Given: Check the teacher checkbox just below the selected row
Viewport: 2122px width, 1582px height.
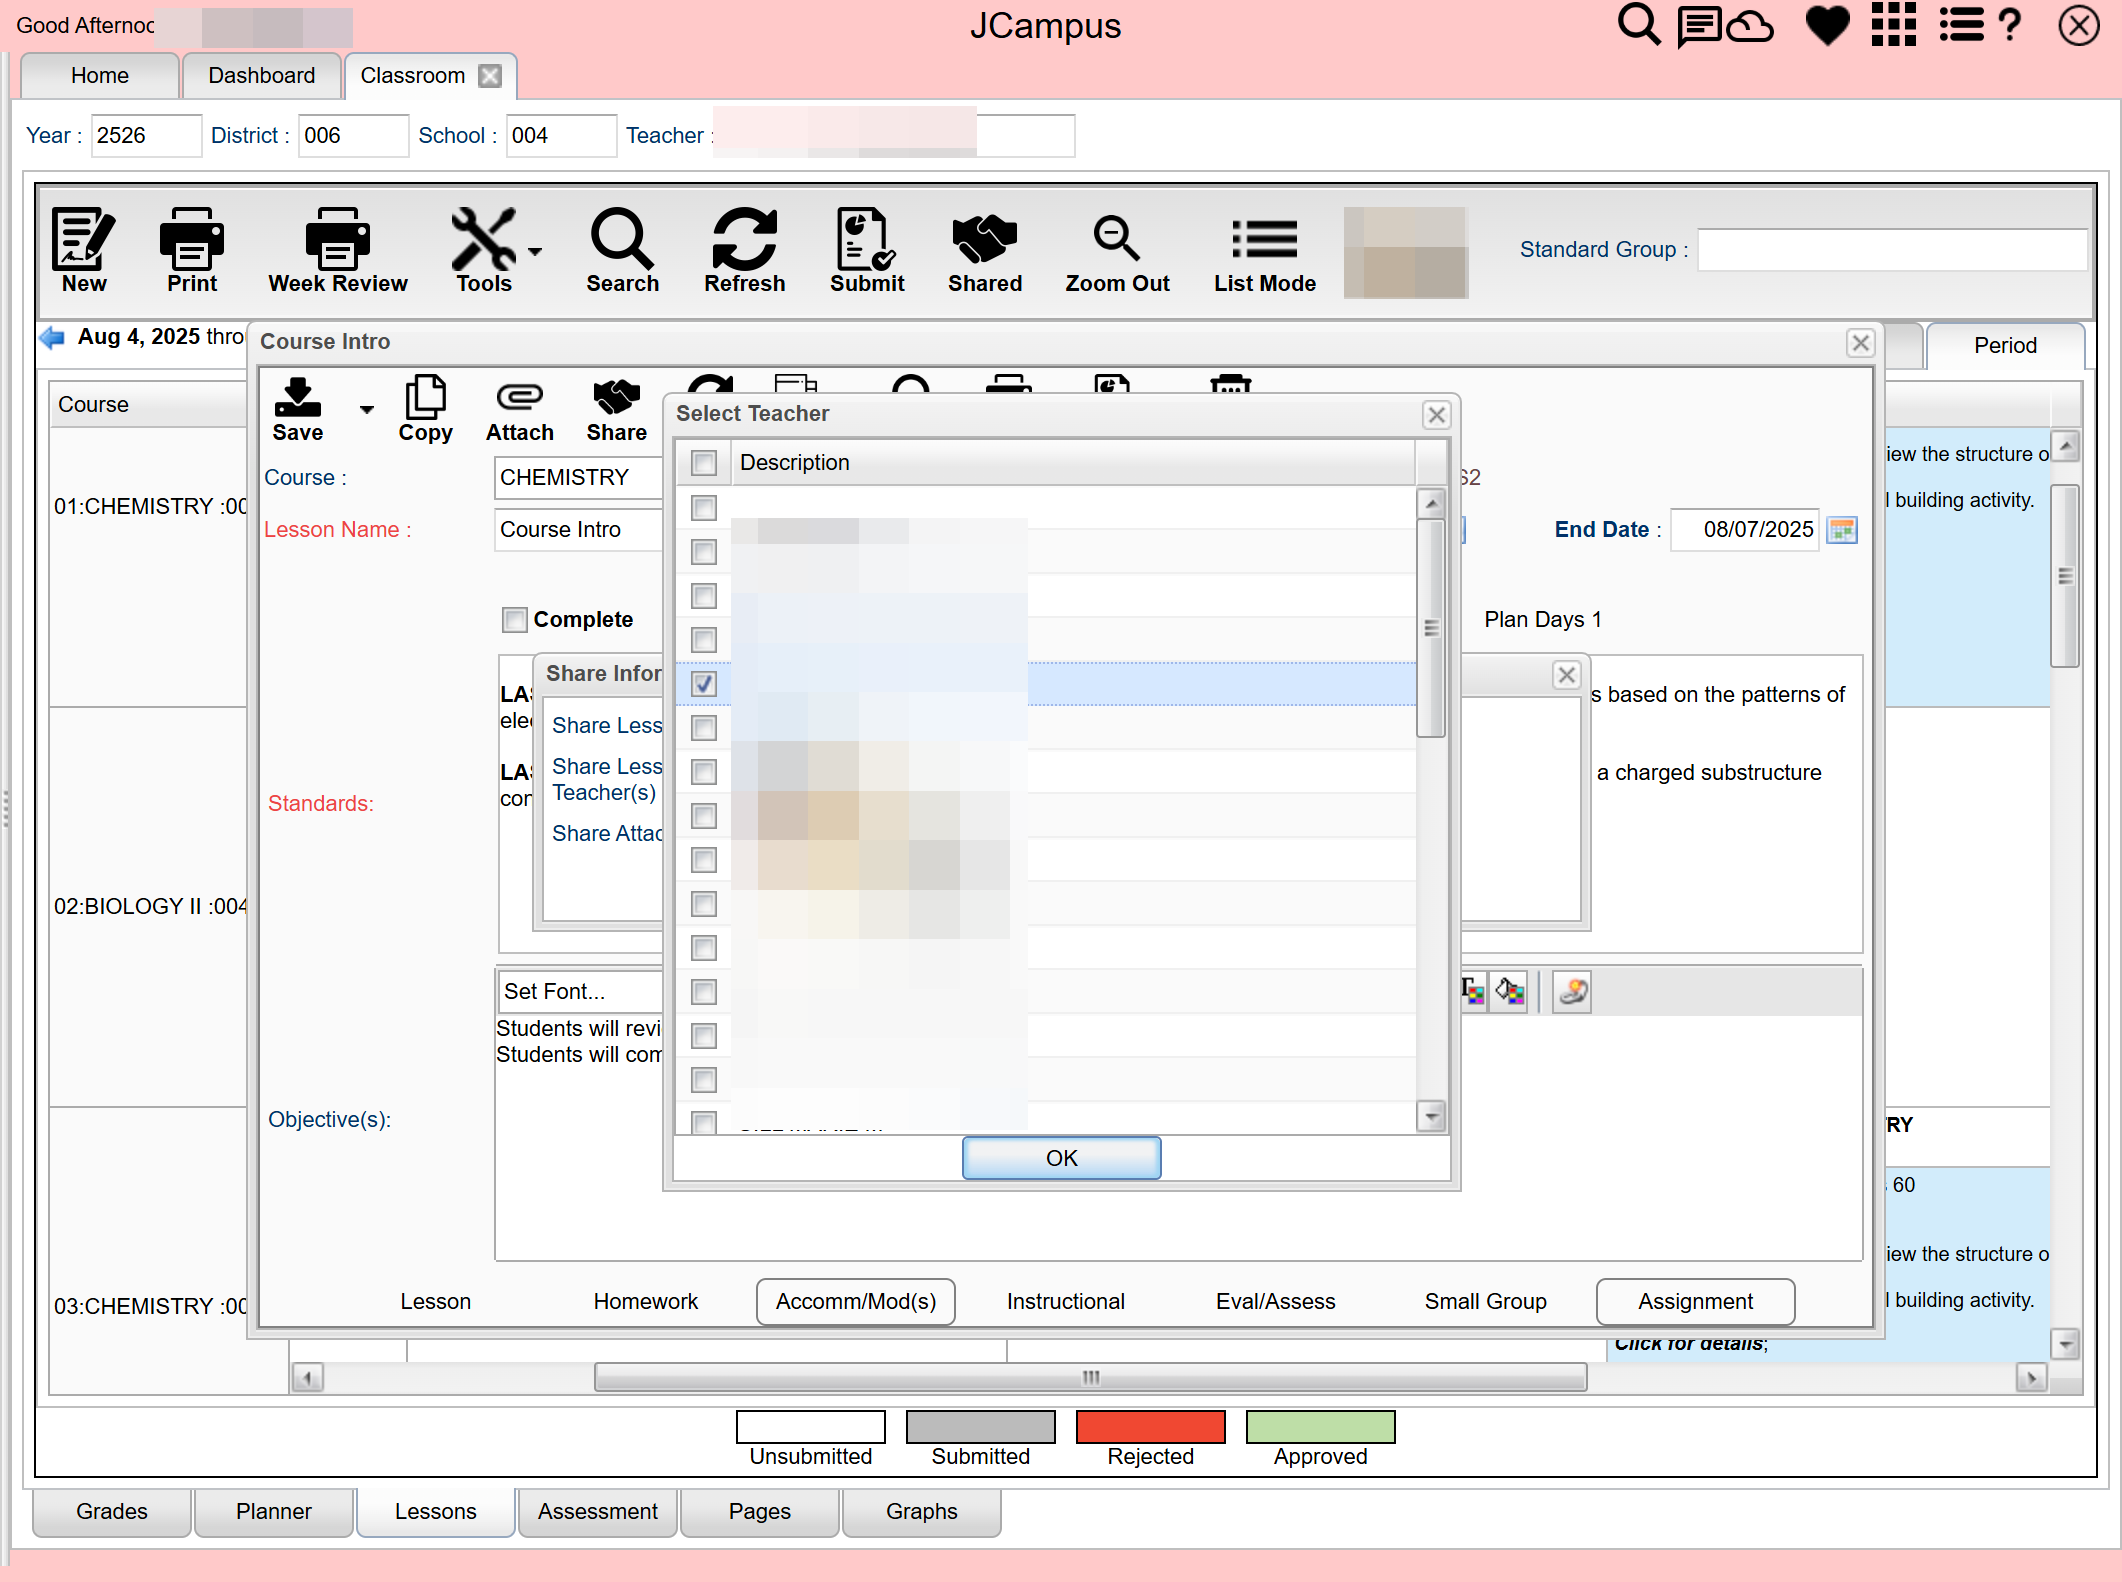Looking at the screenshot, I should pyautogui.click(x=704, y=728).
